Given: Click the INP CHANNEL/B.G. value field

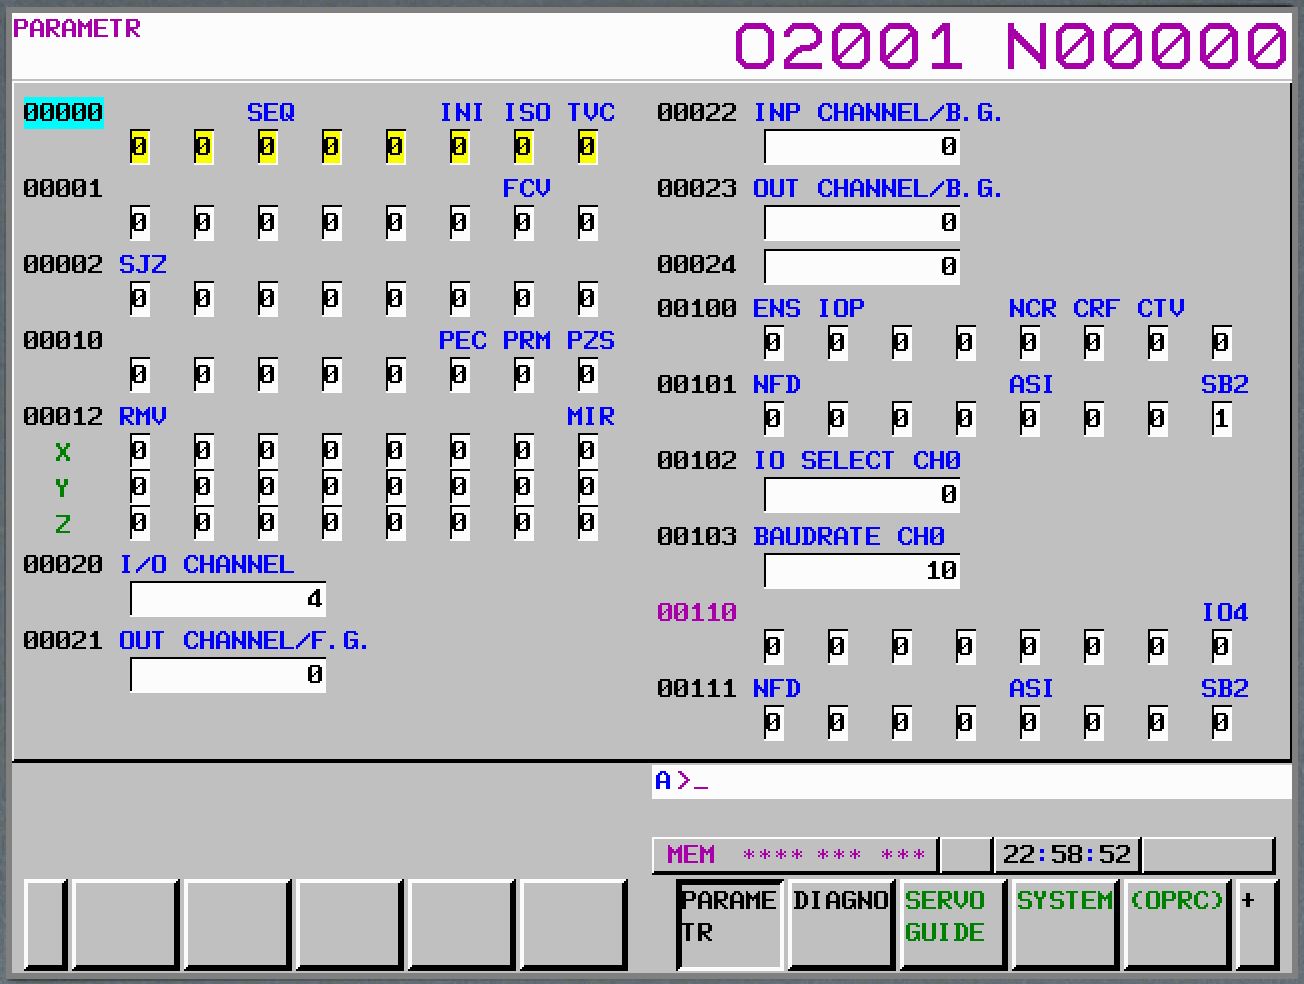Looking at the screenshot, I should coord(861,147).
